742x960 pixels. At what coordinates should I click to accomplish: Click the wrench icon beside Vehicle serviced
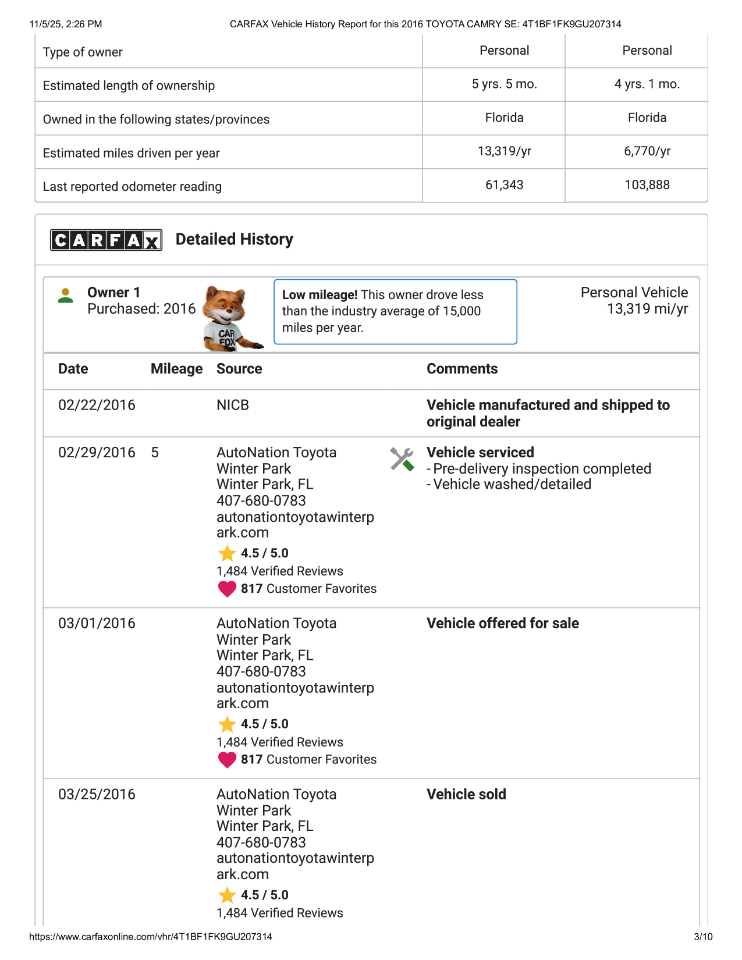(402, 459)
